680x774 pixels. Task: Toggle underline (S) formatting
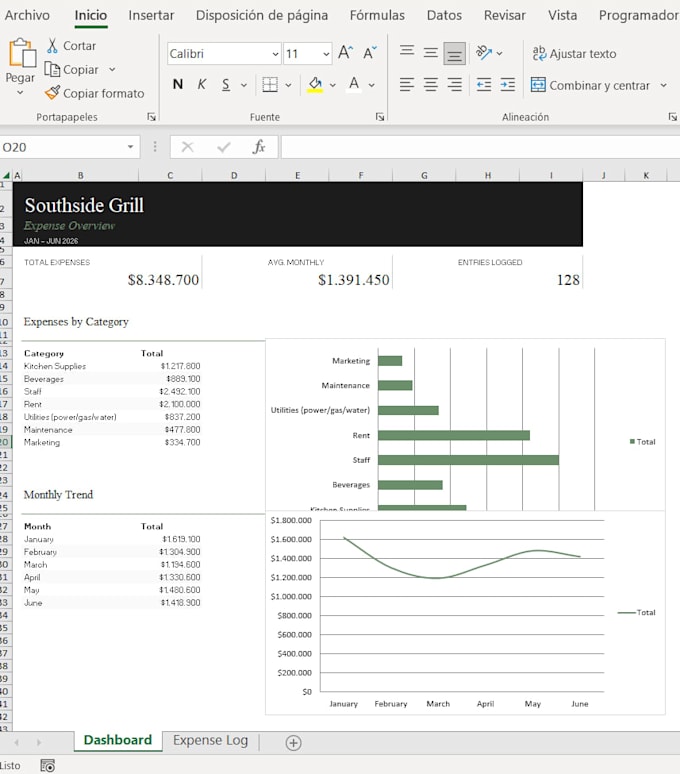coord(226,84)
